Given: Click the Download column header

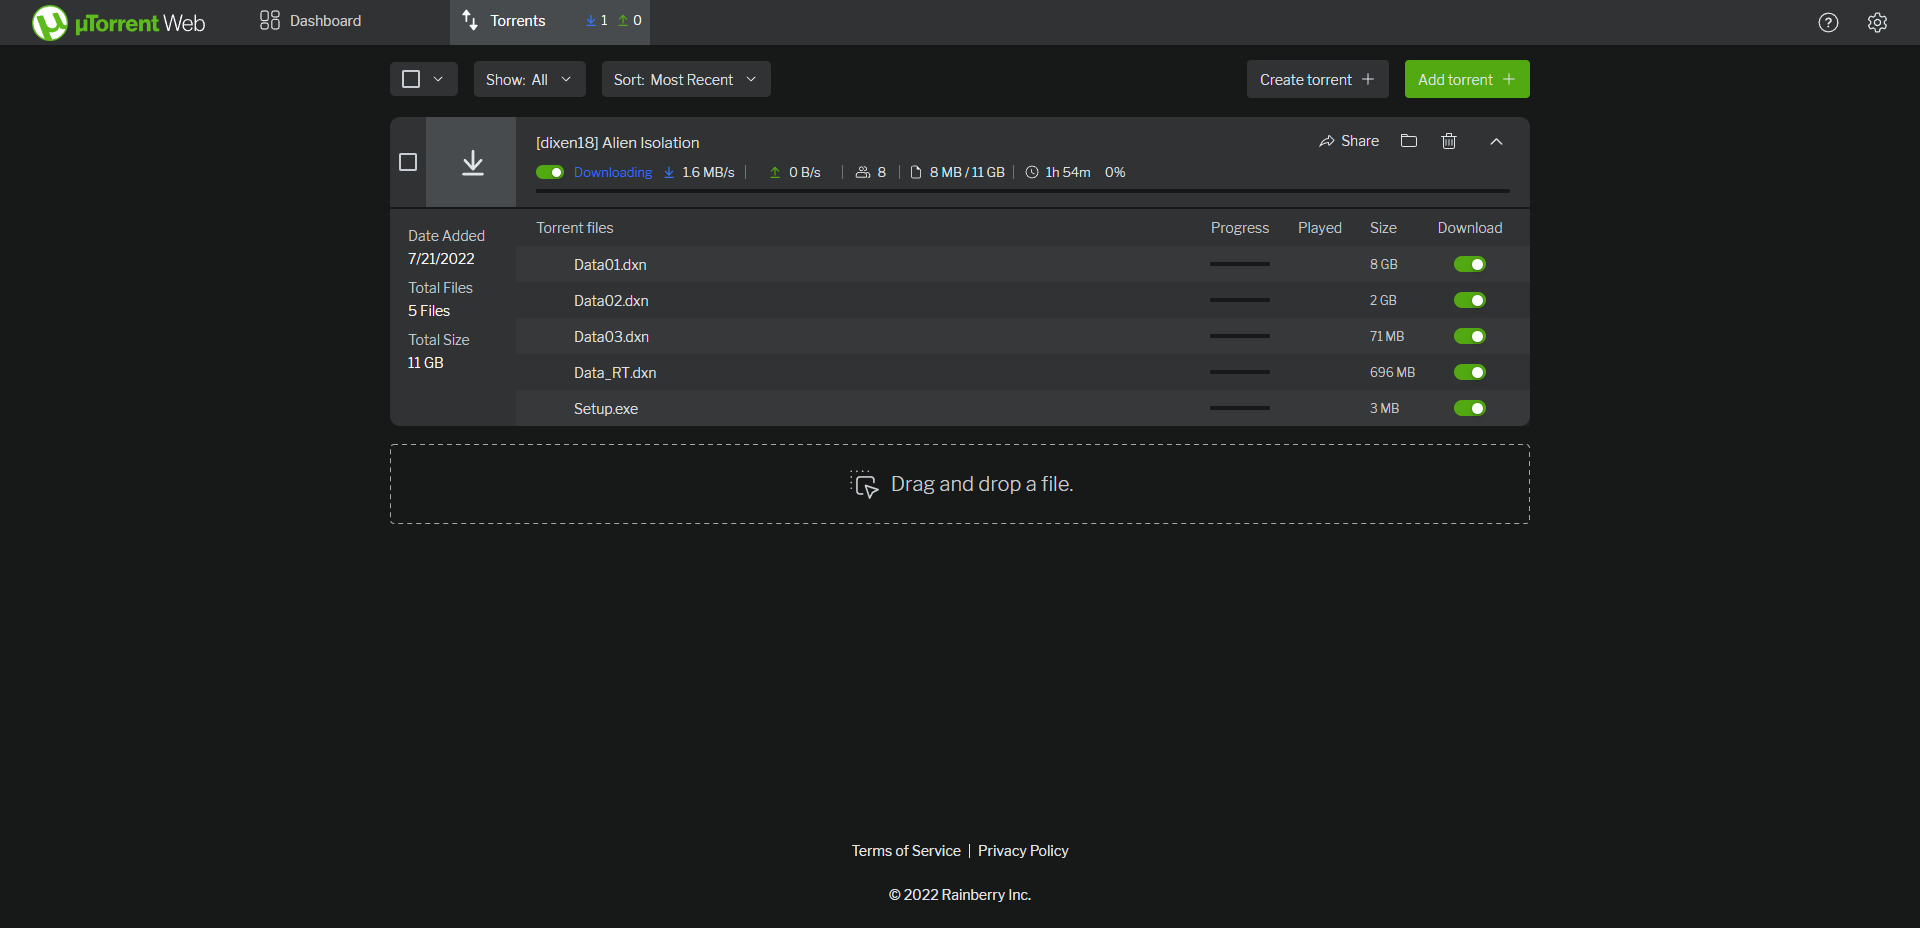Looking at the screenshot, I should [1470, 228].
